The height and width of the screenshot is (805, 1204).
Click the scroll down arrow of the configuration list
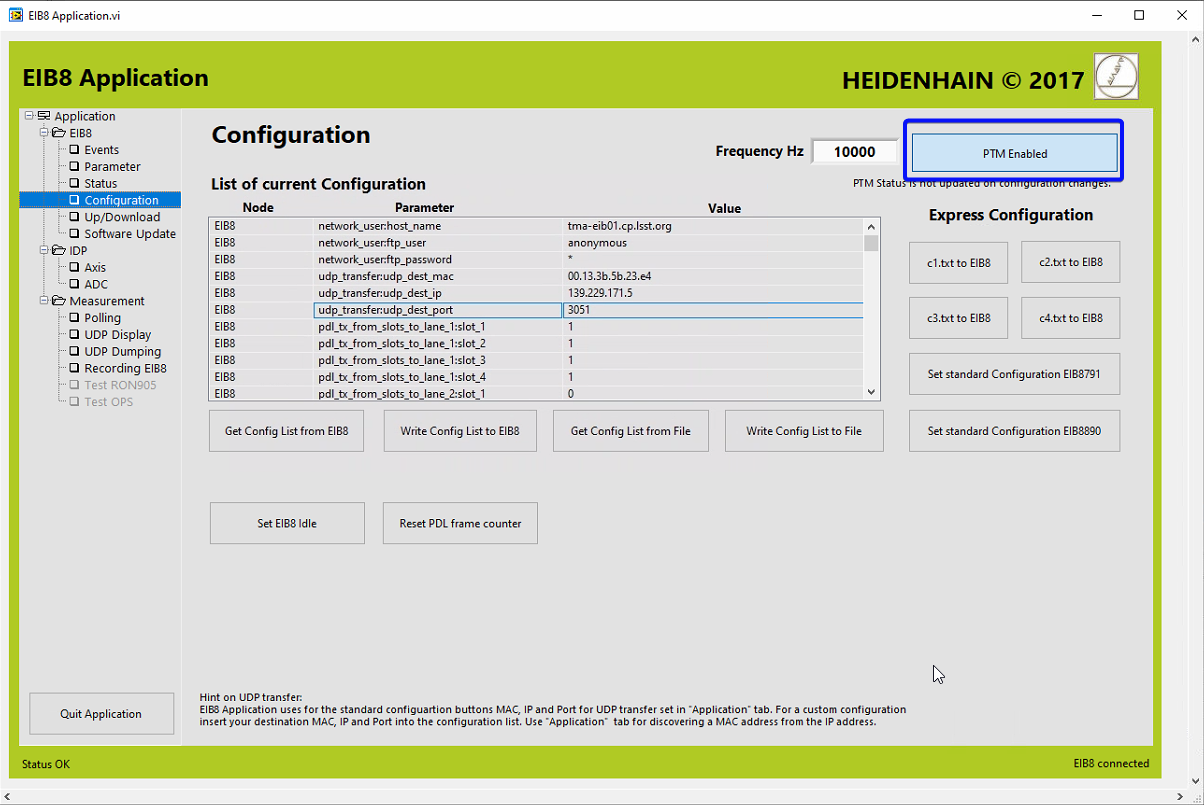coord(871,393)
